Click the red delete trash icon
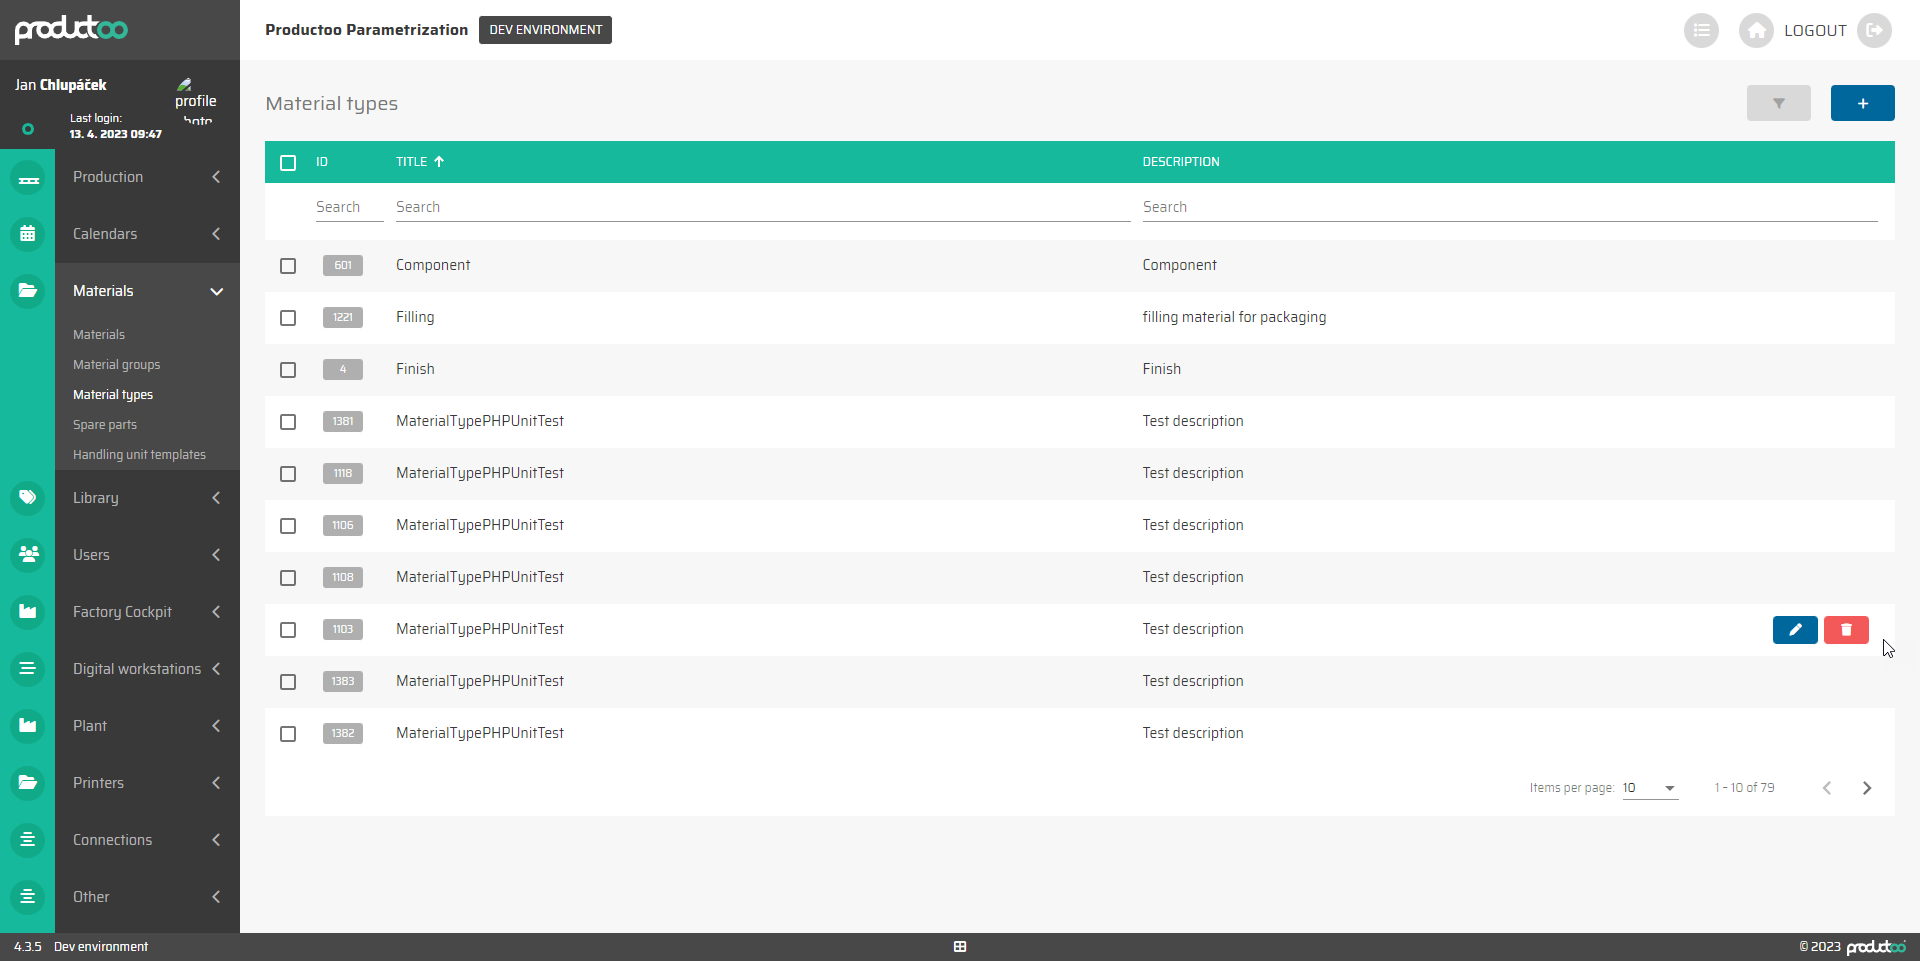This screenshot has height=961, width=1920. pos(1845,630)
